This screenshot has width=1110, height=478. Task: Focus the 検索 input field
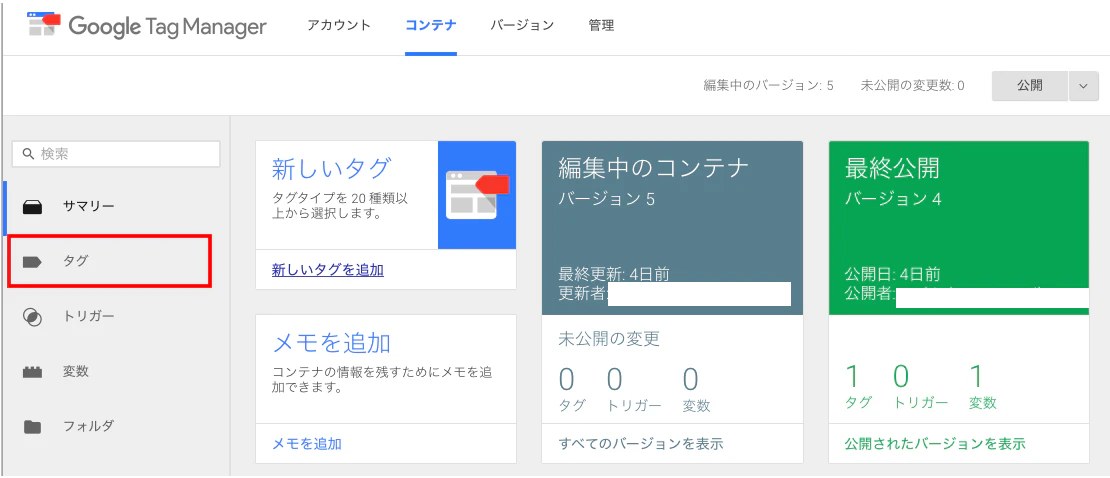click(116, 154)
